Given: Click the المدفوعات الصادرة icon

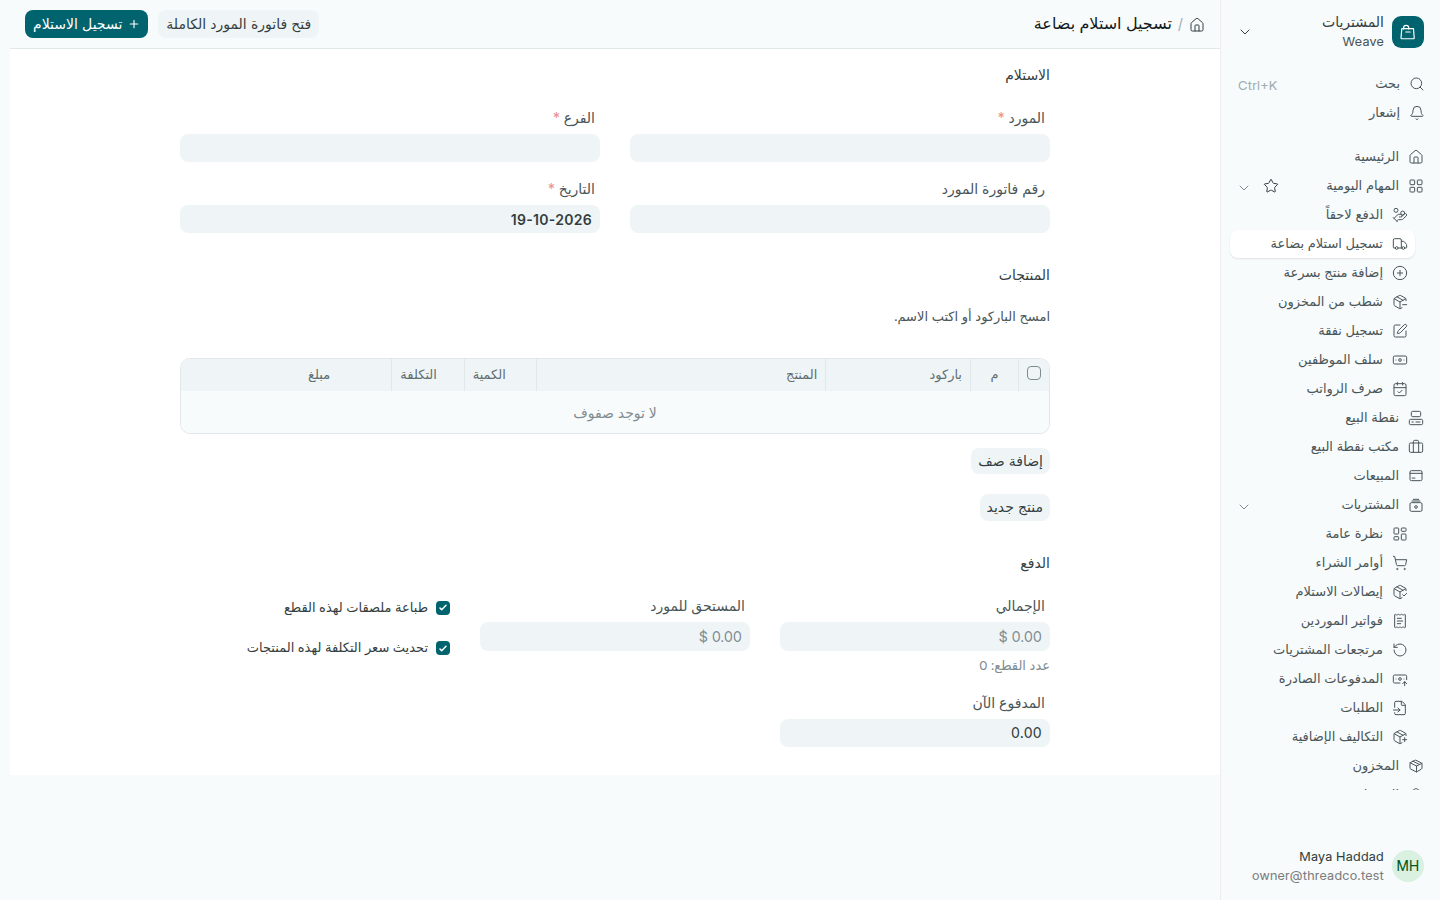Looking at the screenshot, I should click(1400, 679).
